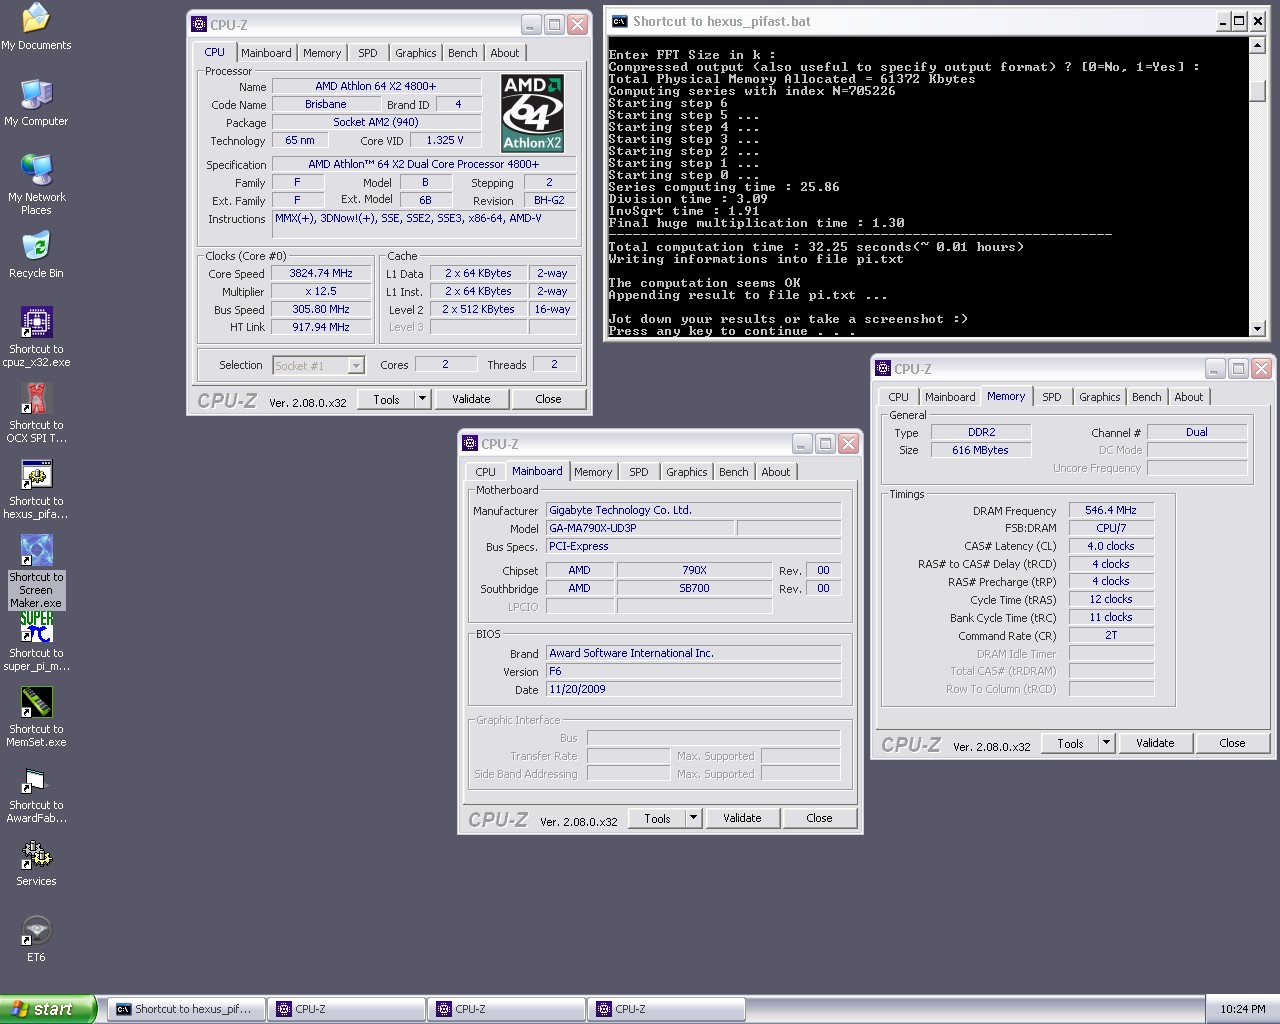Viewport: 1280px width, 1024px height.
Task: Switch to CPU tab in Memory window
Action: coord(899,397)
